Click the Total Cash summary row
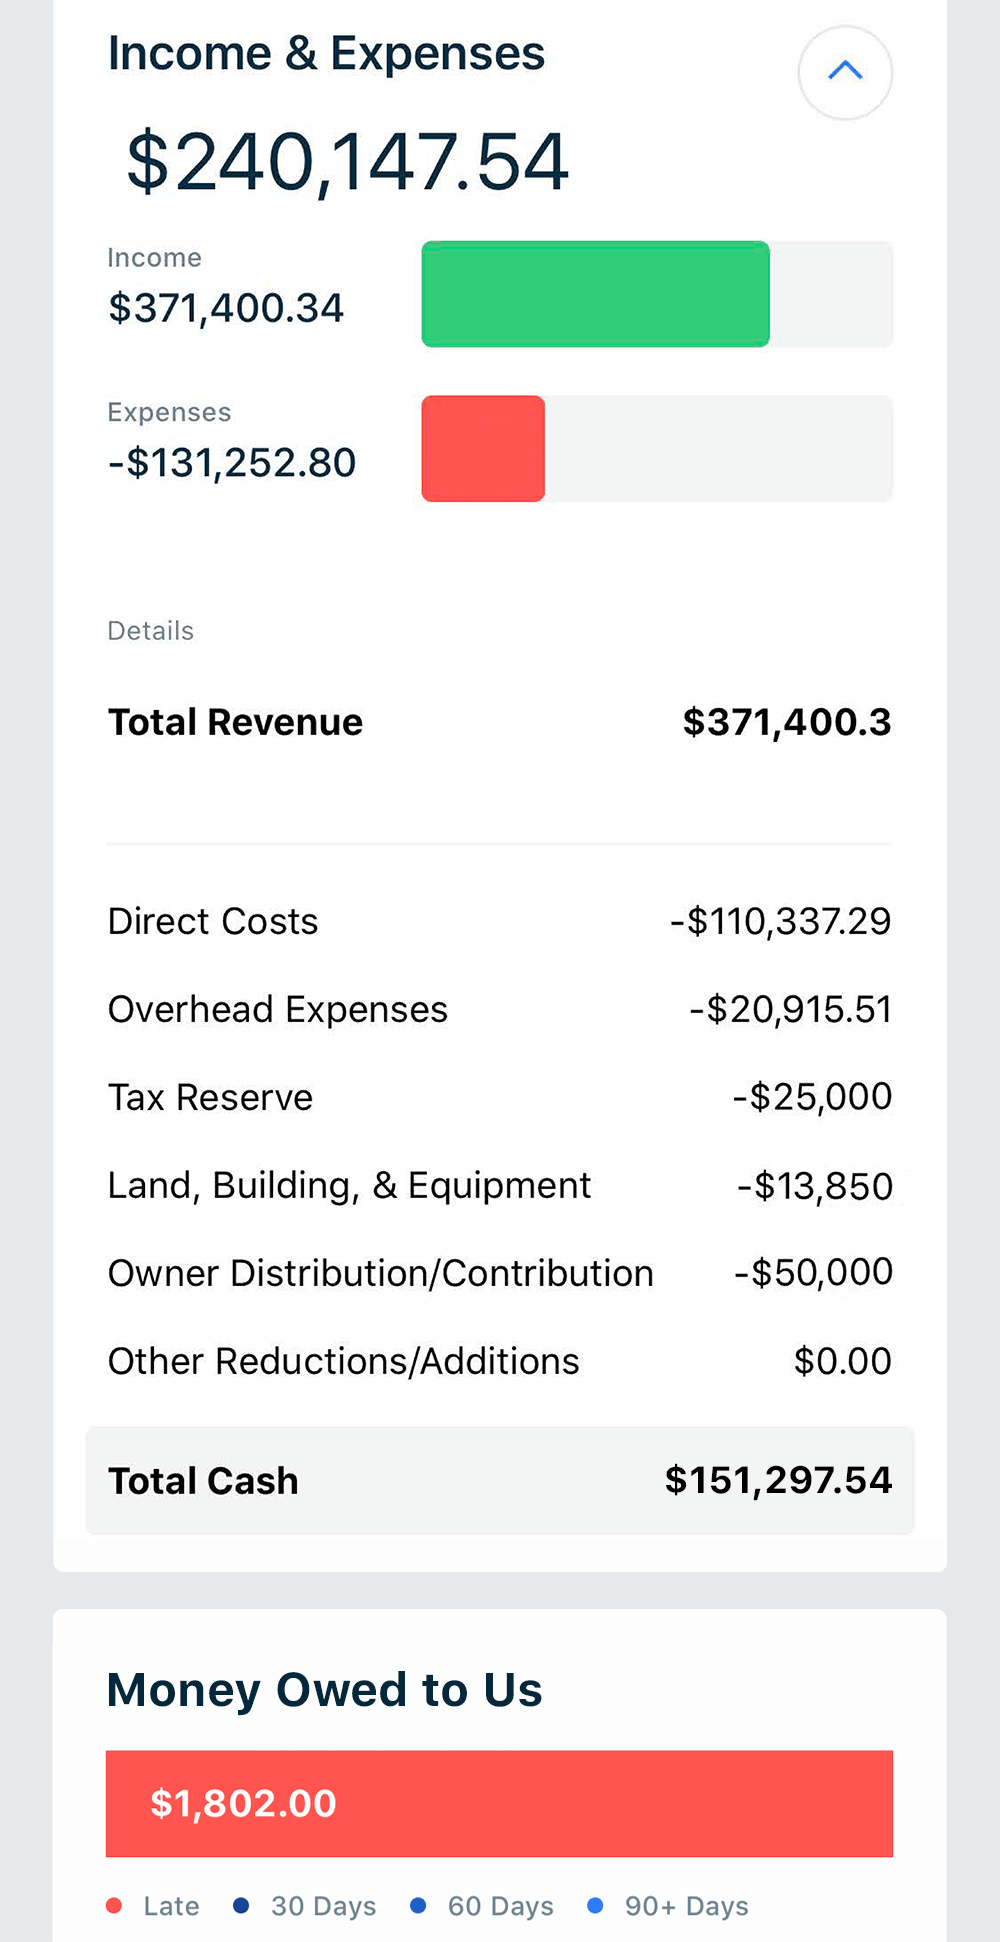Viewport: 1000px width, 1942px height. pyautogui.click(x=499, y=1481)
